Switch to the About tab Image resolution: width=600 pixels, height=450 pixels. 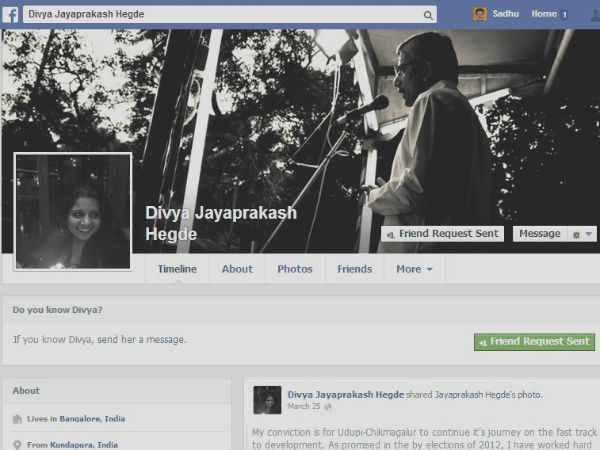237,269
